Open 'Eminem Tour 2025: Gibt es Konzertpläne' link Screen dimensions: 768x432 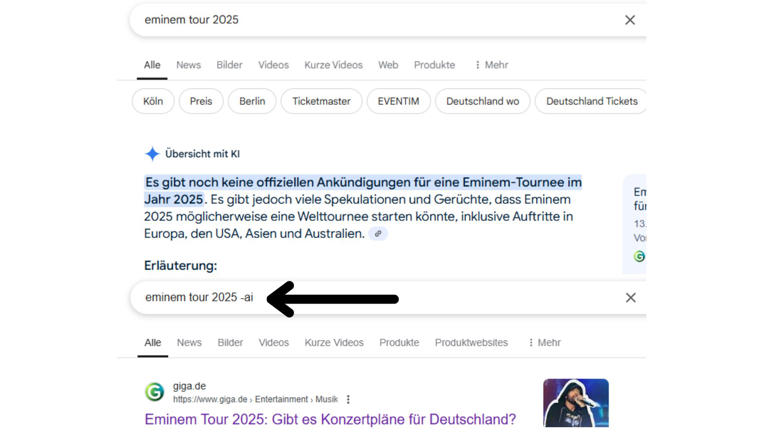click(x=330, y=419)
